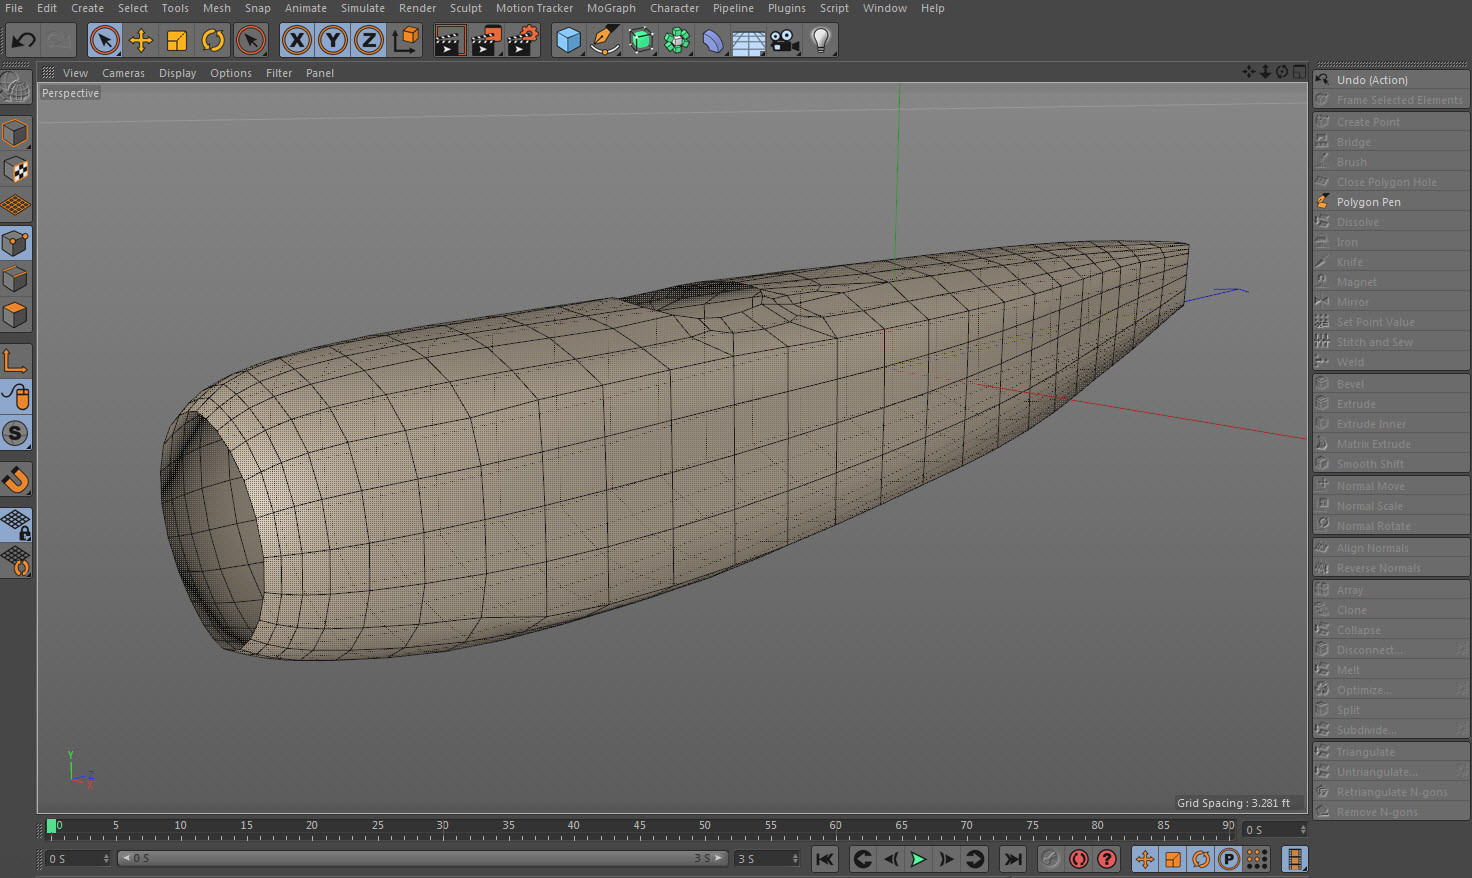This screenshot has width=1472, height=878.
Task: Toggle Snap magnet icon in sidebar
Action: point(16,480)
